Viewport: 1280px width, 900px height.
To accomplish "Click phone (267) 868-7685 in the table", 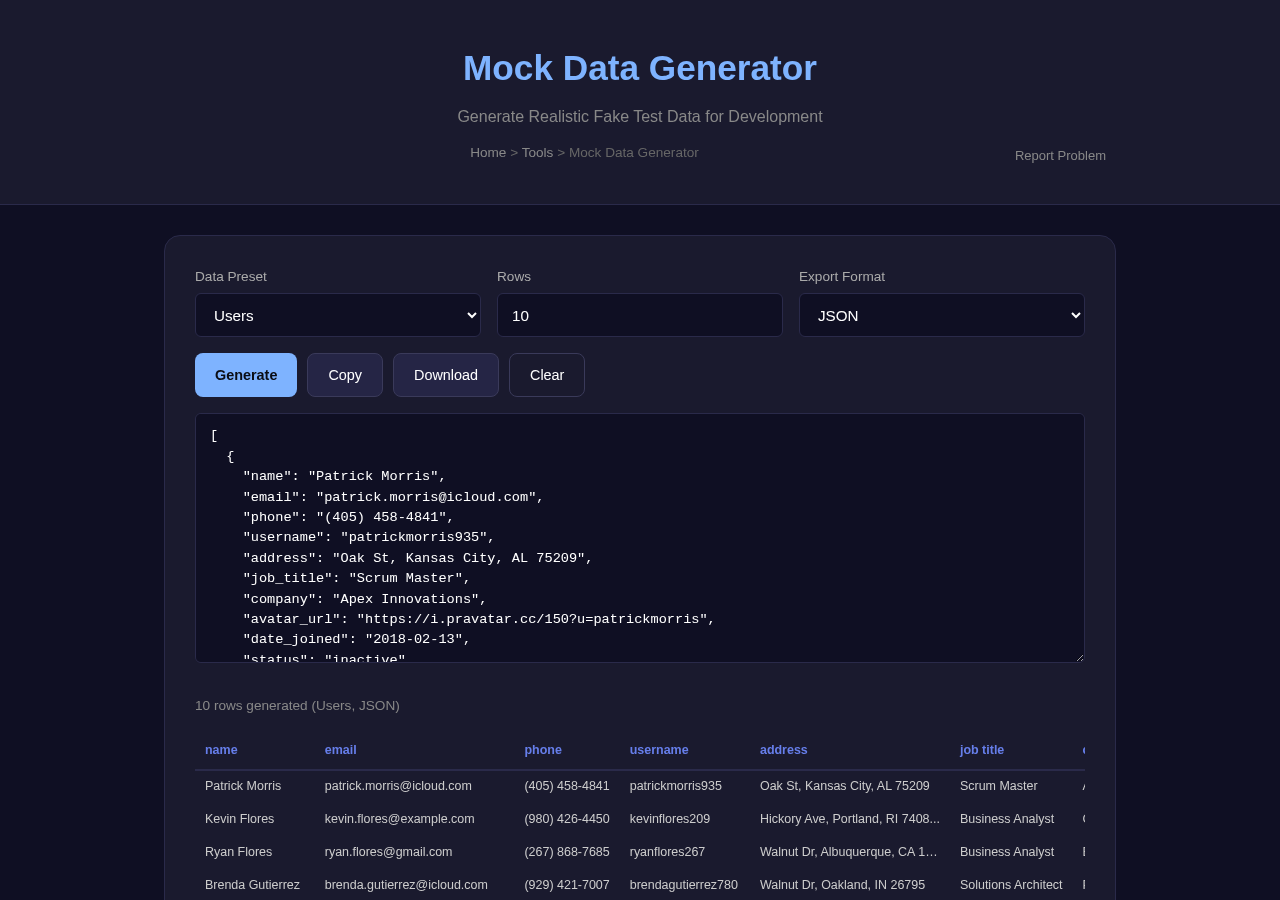I will click(567, 852).
